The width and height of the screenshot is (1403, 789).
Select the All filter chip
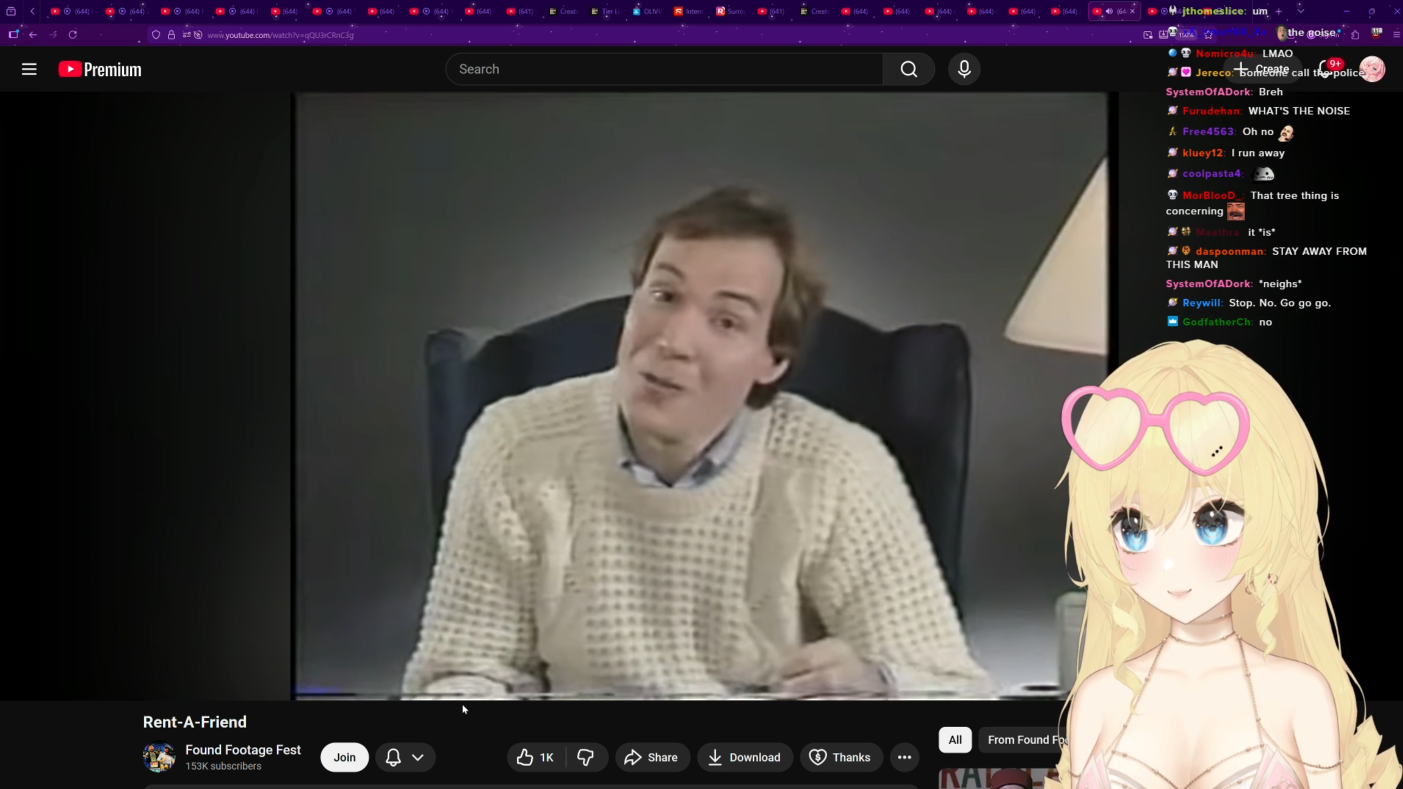955,740
